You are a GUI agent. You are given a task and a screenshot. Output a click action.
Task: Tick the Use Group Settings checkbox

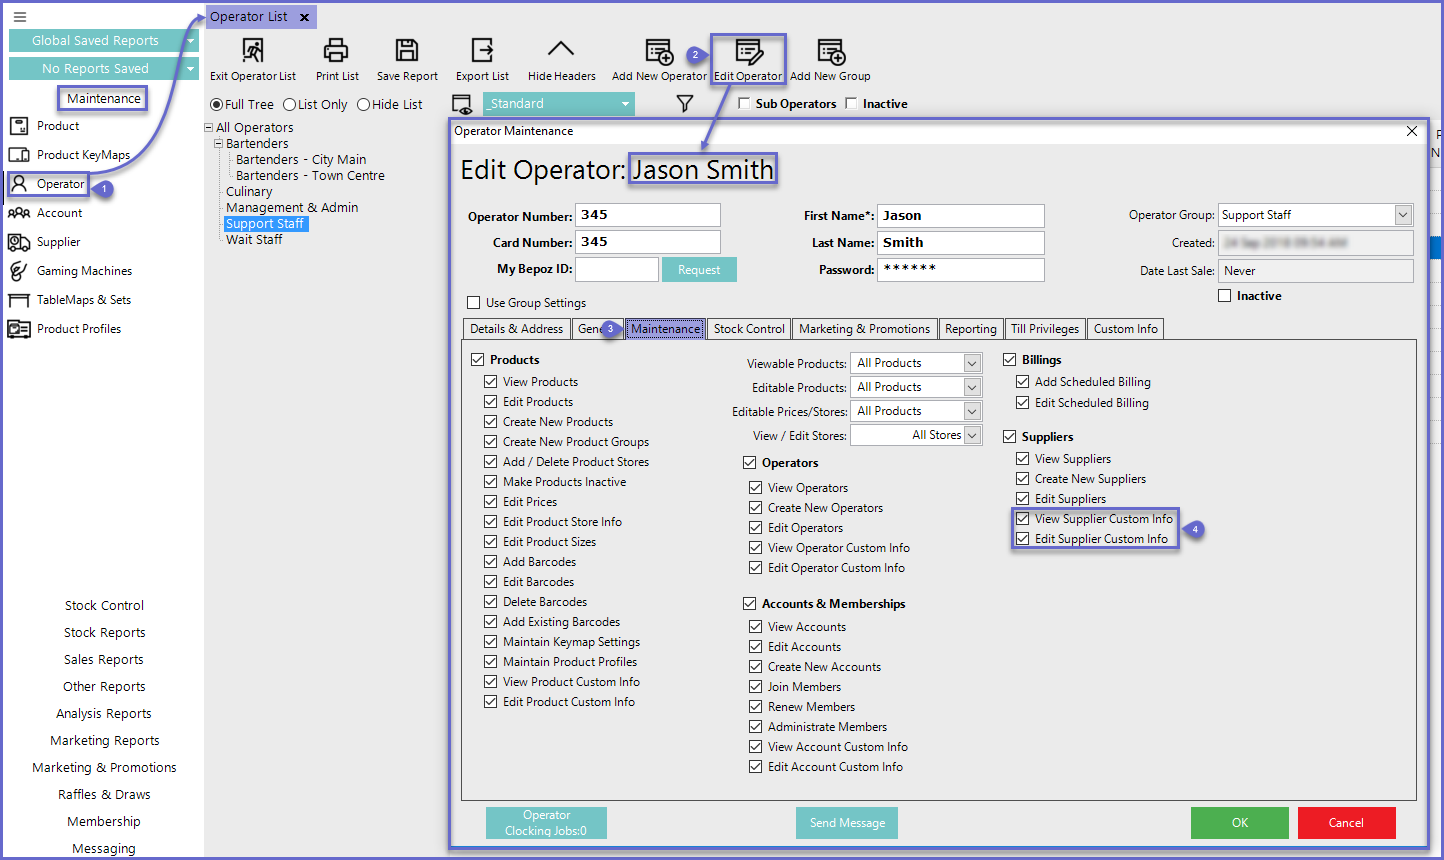click(474, 303)
